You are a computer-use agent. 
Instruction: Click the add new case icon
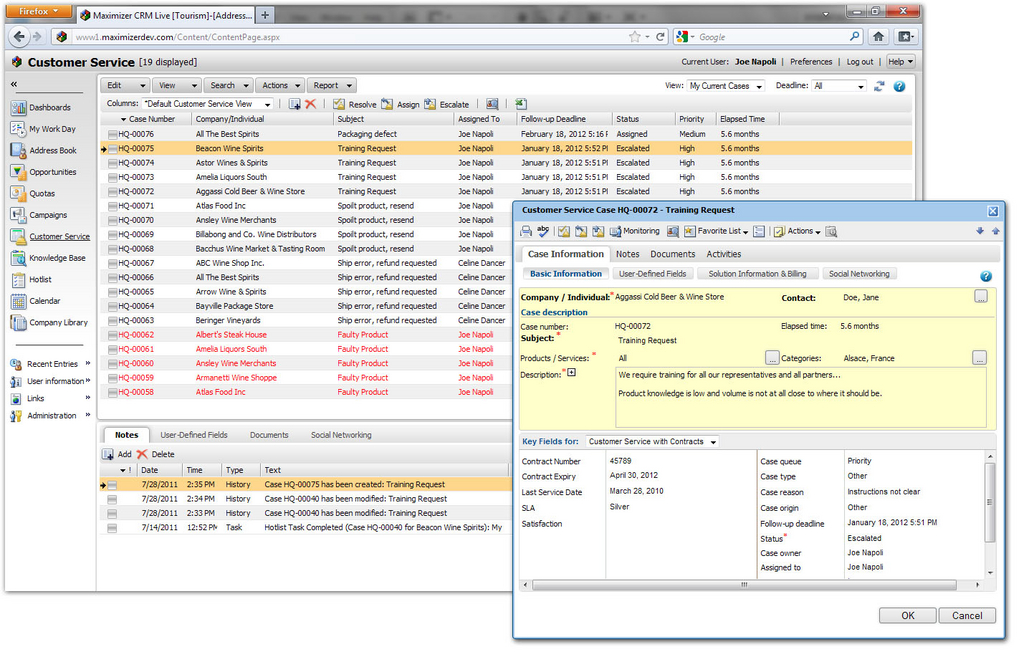pyautogui.click(x=295, y=104)
